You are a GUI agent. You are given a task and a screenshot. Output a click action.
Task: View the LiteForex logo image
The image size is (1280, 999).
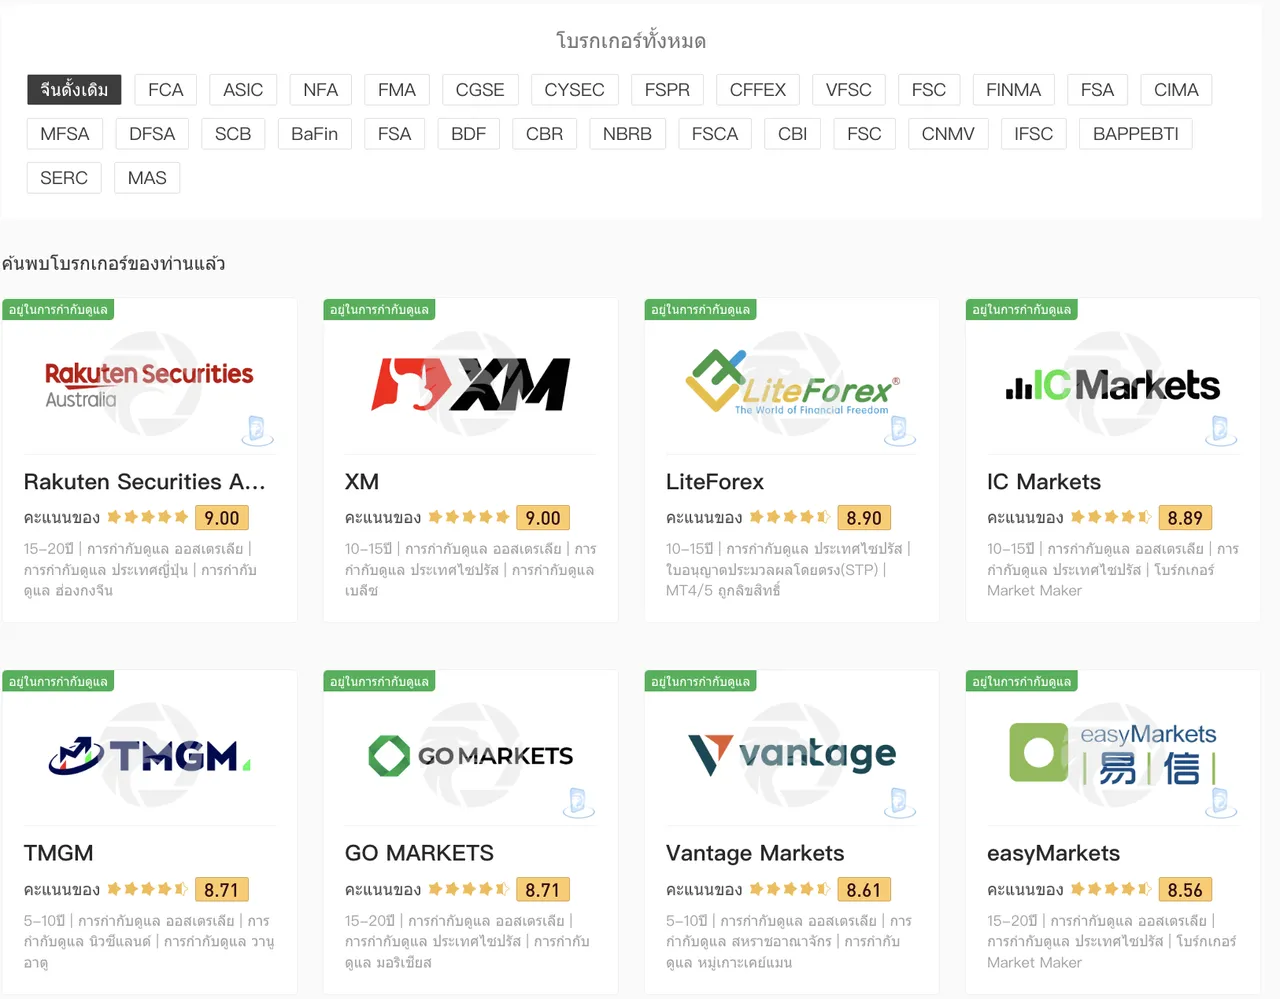click(792, 383)
